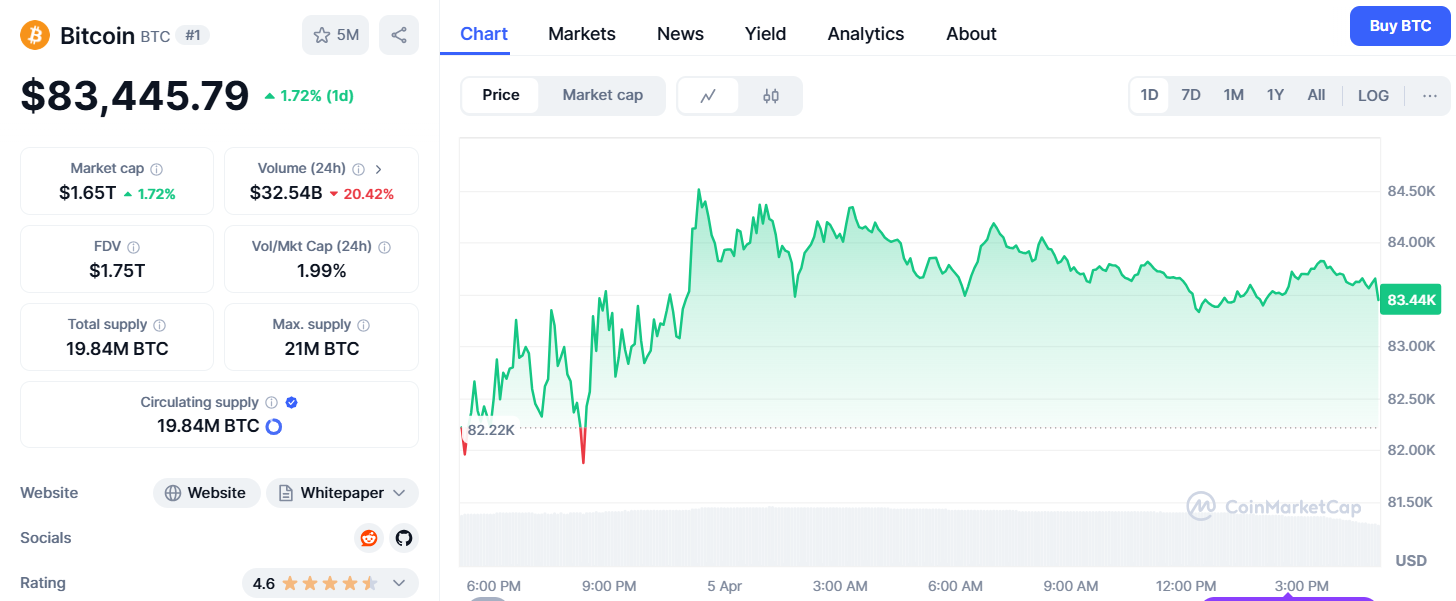1456x601 pixels.
Task: Click the 5 Apr date axis label
Action: click(x=724, y=586)
